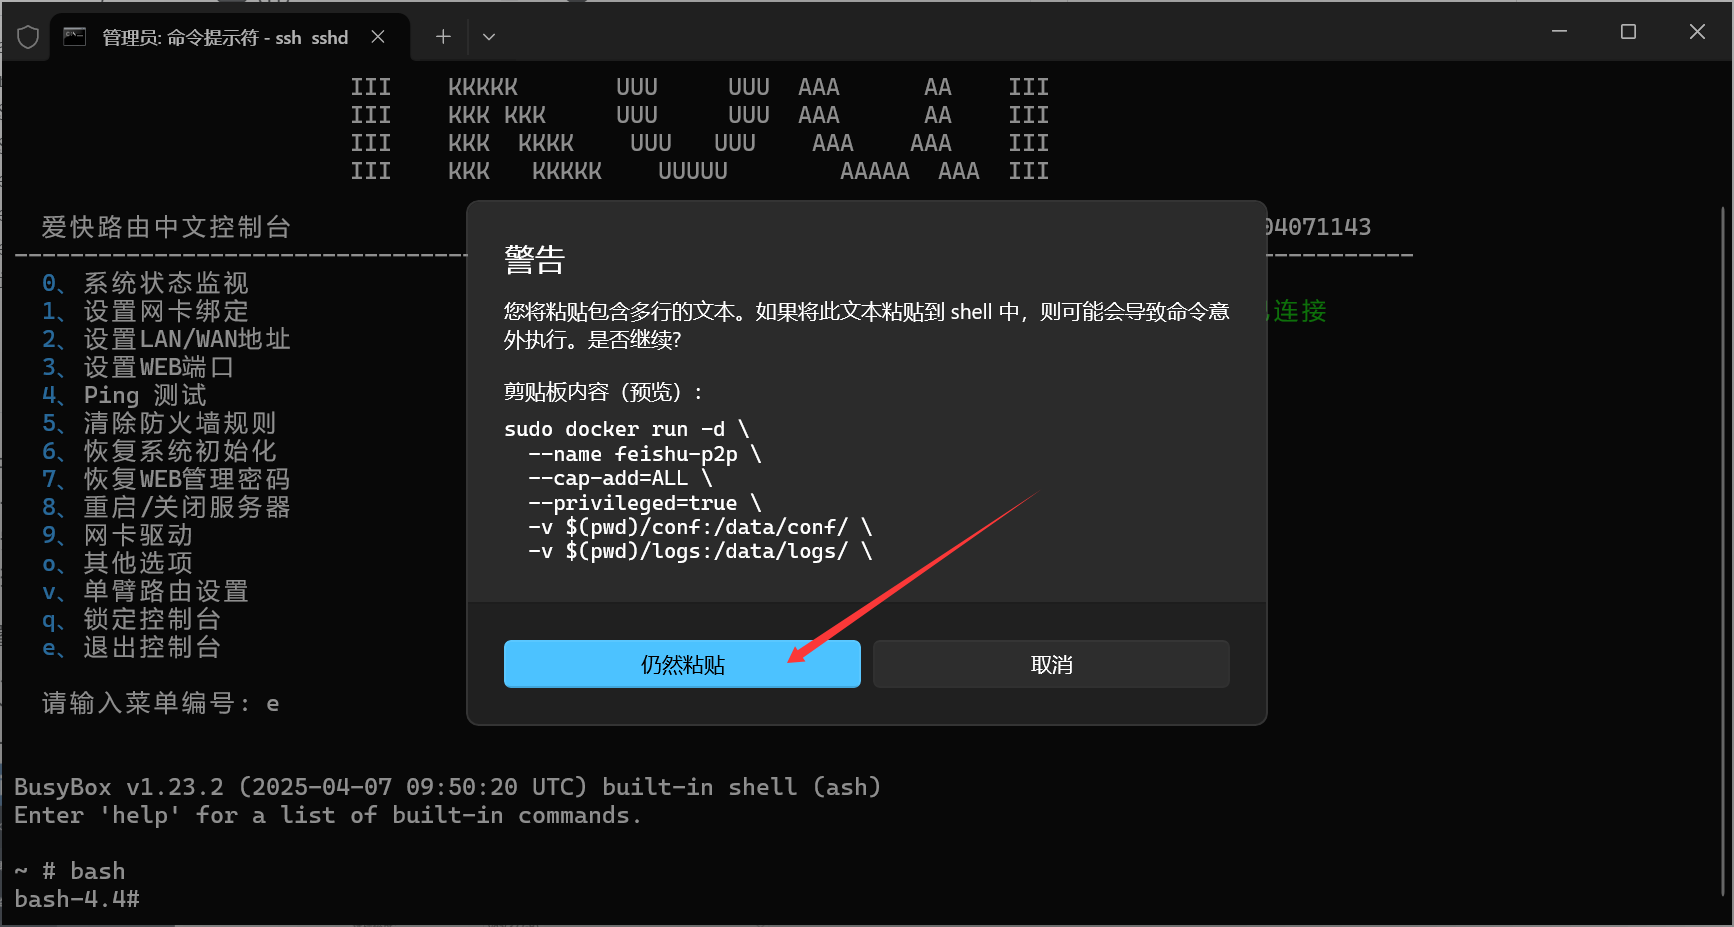Click the "Enter 'help'" hint line
This screenshot has width=1734, height=927.
(327, 815)
